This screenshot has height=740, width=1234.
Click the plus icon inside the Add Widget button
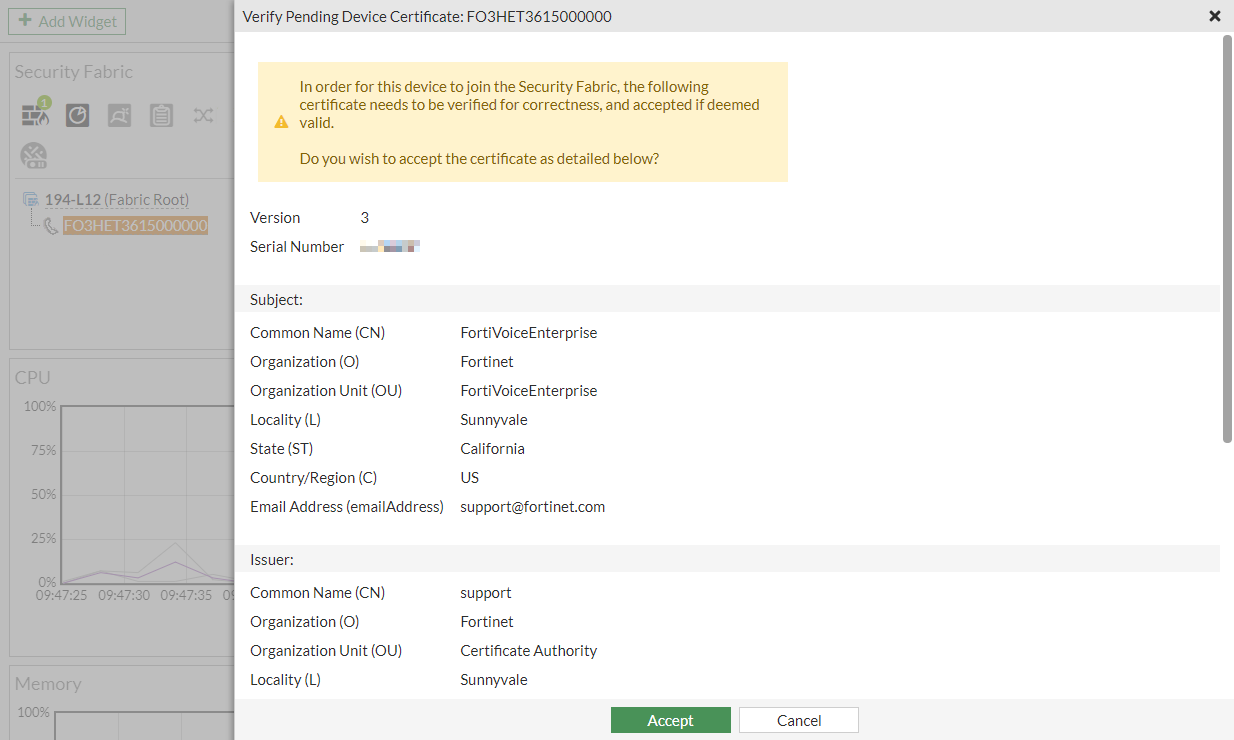point(26,20)
